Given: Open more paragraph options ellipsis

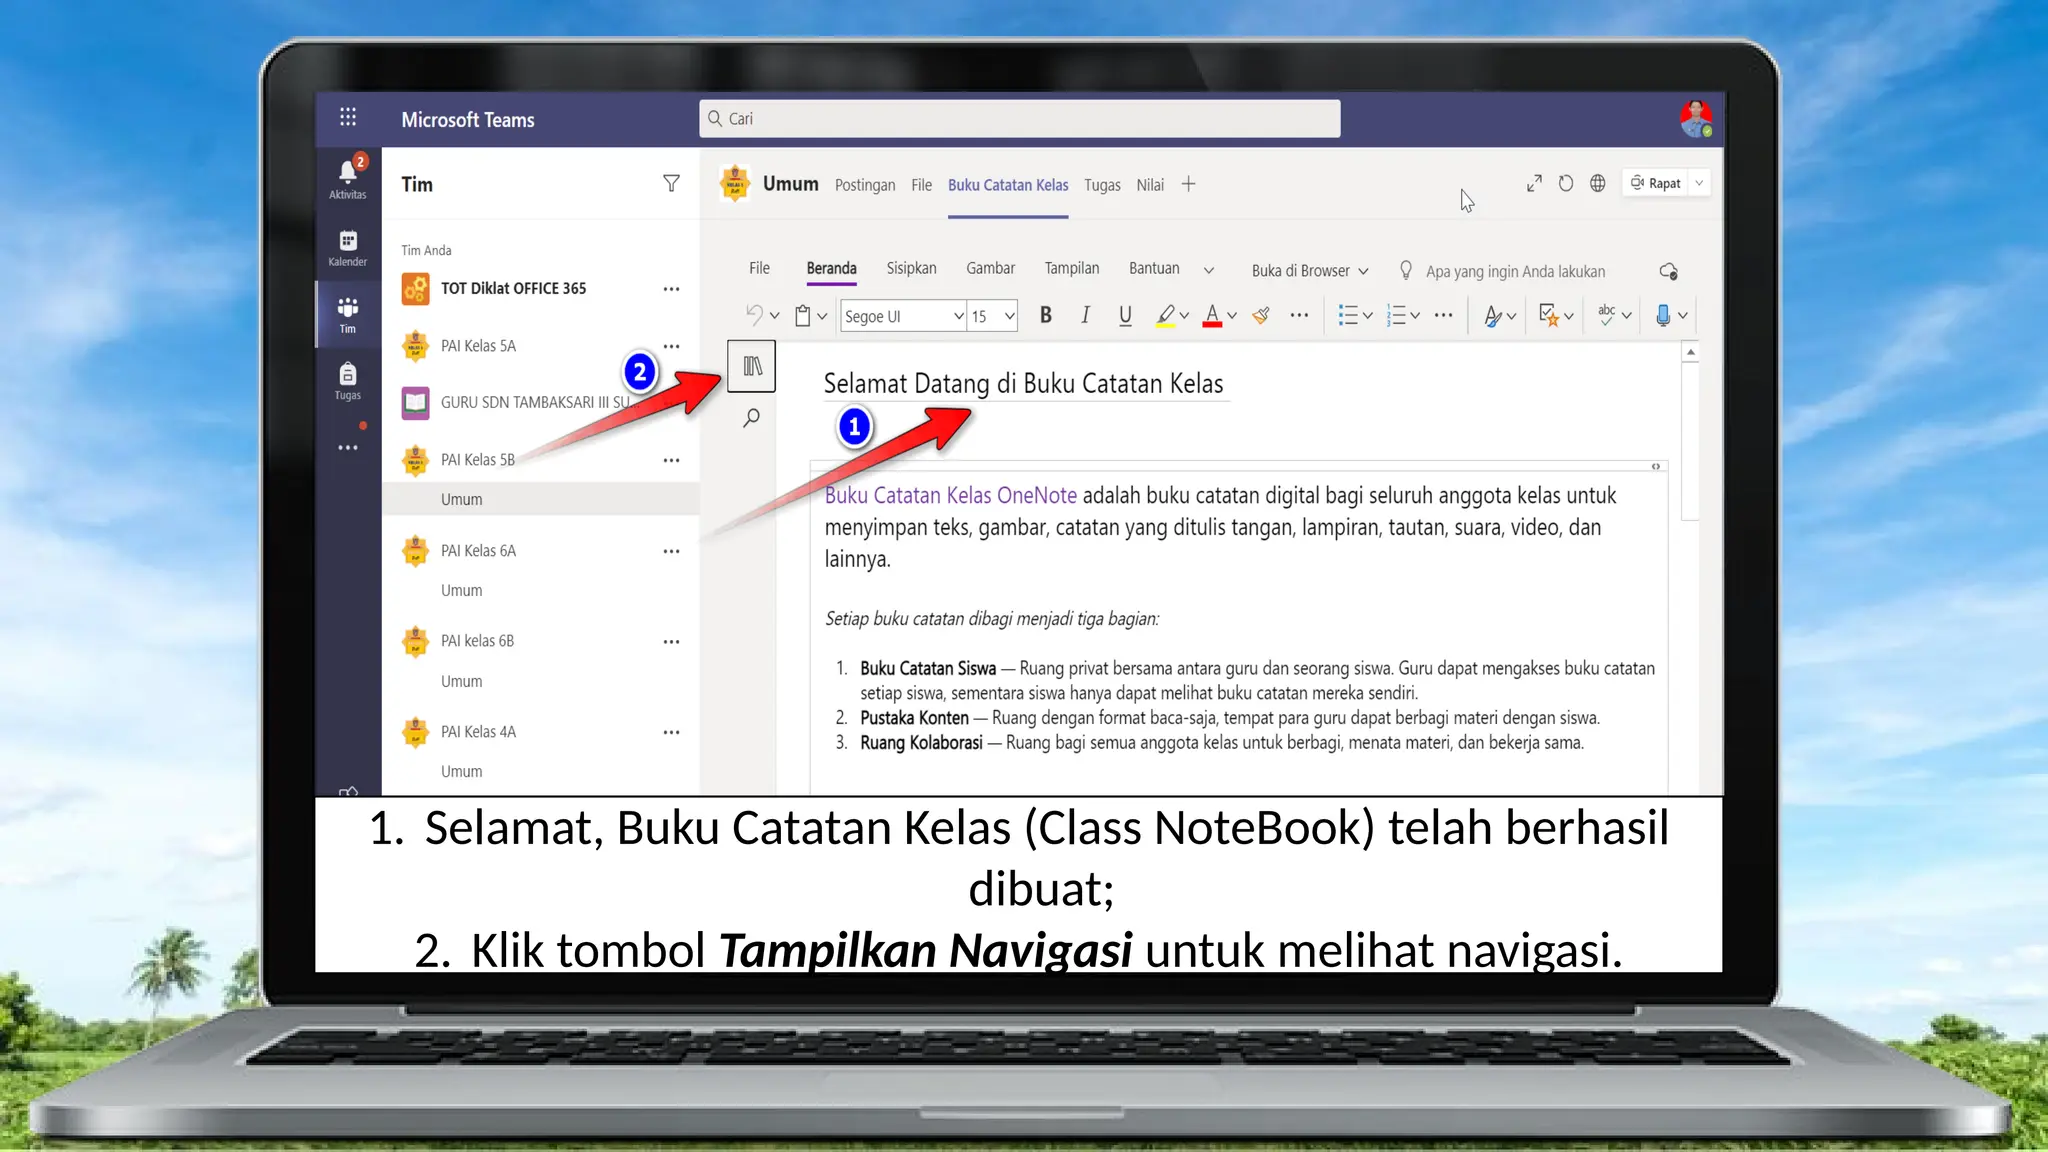Looking at the screenshot, I should coord(1443,315).
